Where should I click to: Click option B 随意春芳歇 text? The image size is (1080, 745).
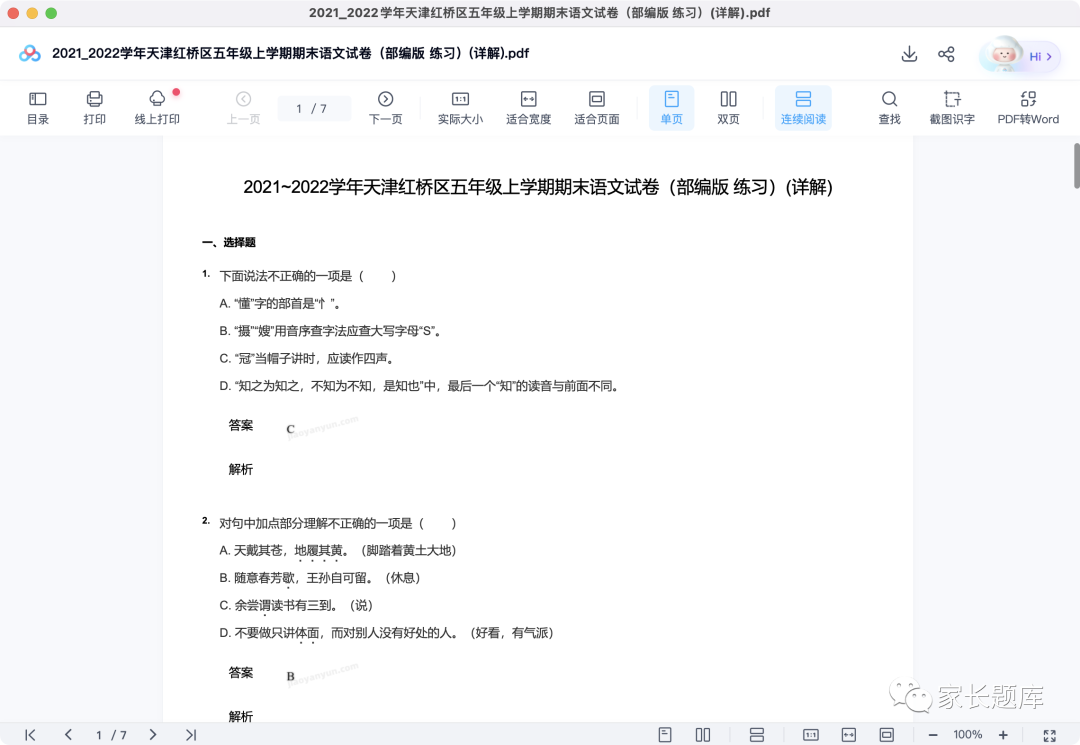(320, 578)
